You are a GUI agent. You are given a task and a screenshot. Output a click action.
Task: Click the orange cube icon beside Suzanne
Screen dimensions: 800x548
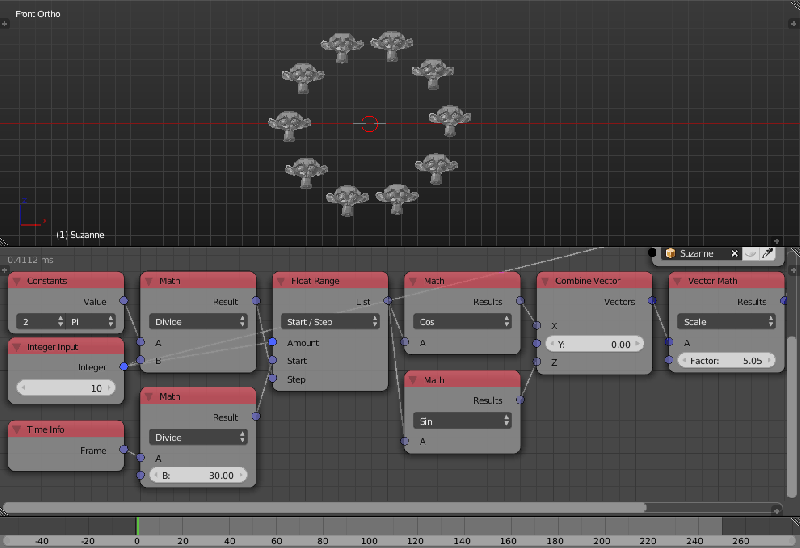click(670, 253)
